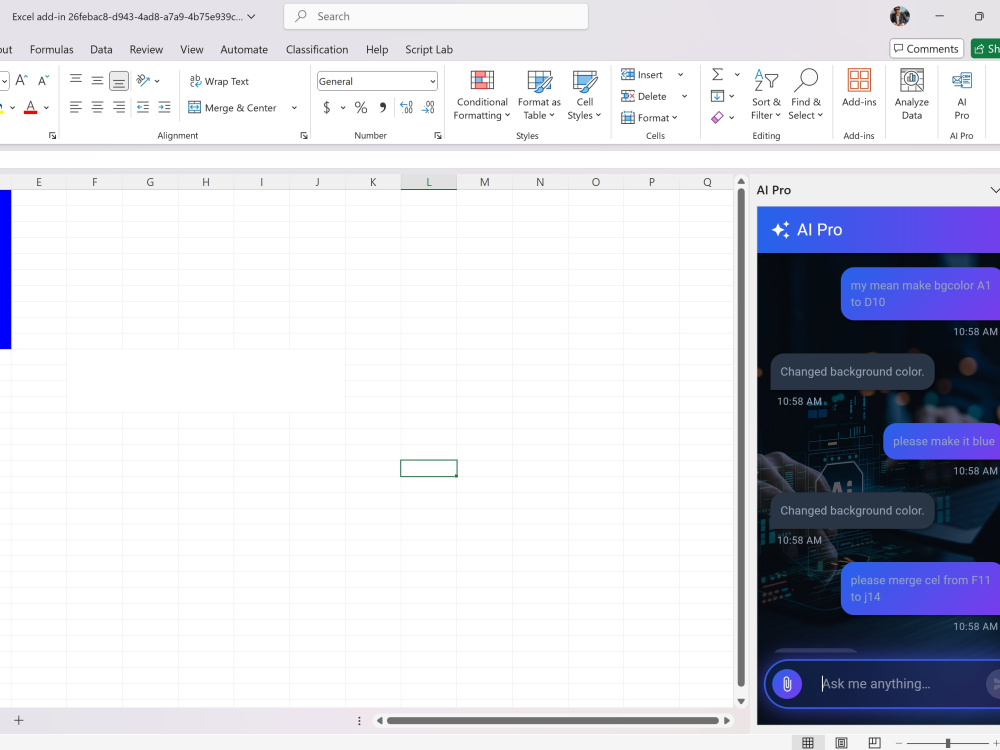Open Find & Select menu
The width and height of the screenshot is (1000, 750).
coord(805,95)
